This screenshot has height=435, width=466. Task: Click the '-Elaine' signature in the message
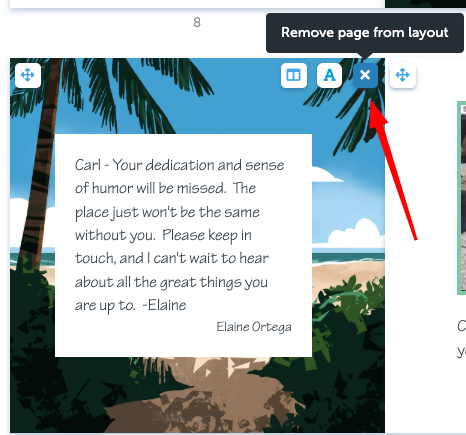coord(164,305)
